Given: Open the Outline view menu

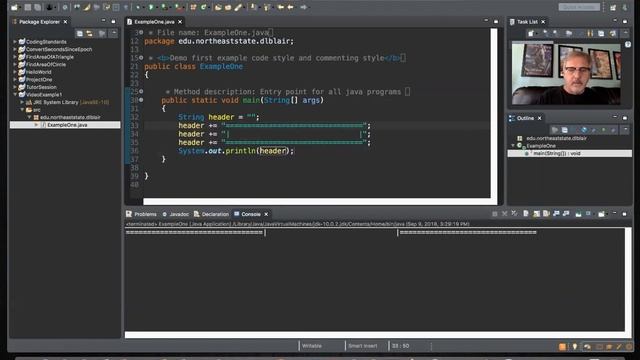Looking at the screenshot, I should point(625,130).
